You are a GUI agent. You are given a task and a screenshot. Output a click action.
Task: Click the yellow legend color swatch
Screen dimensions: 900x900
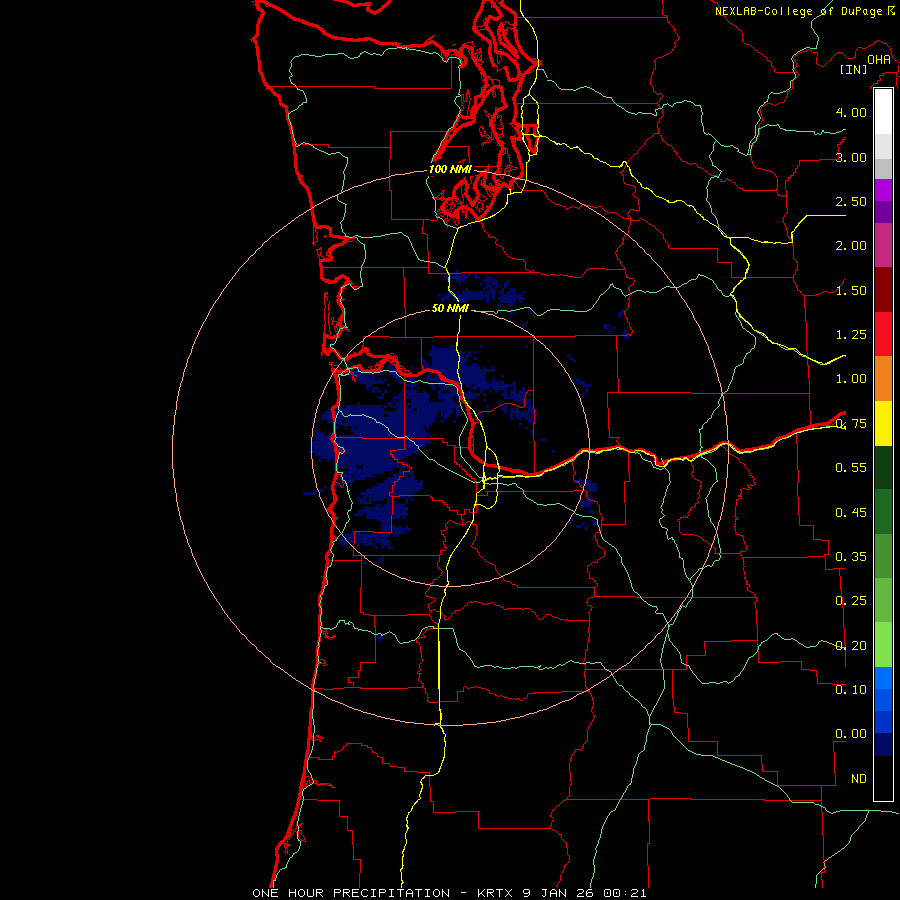pyautogui.click(x=883, y=423)
